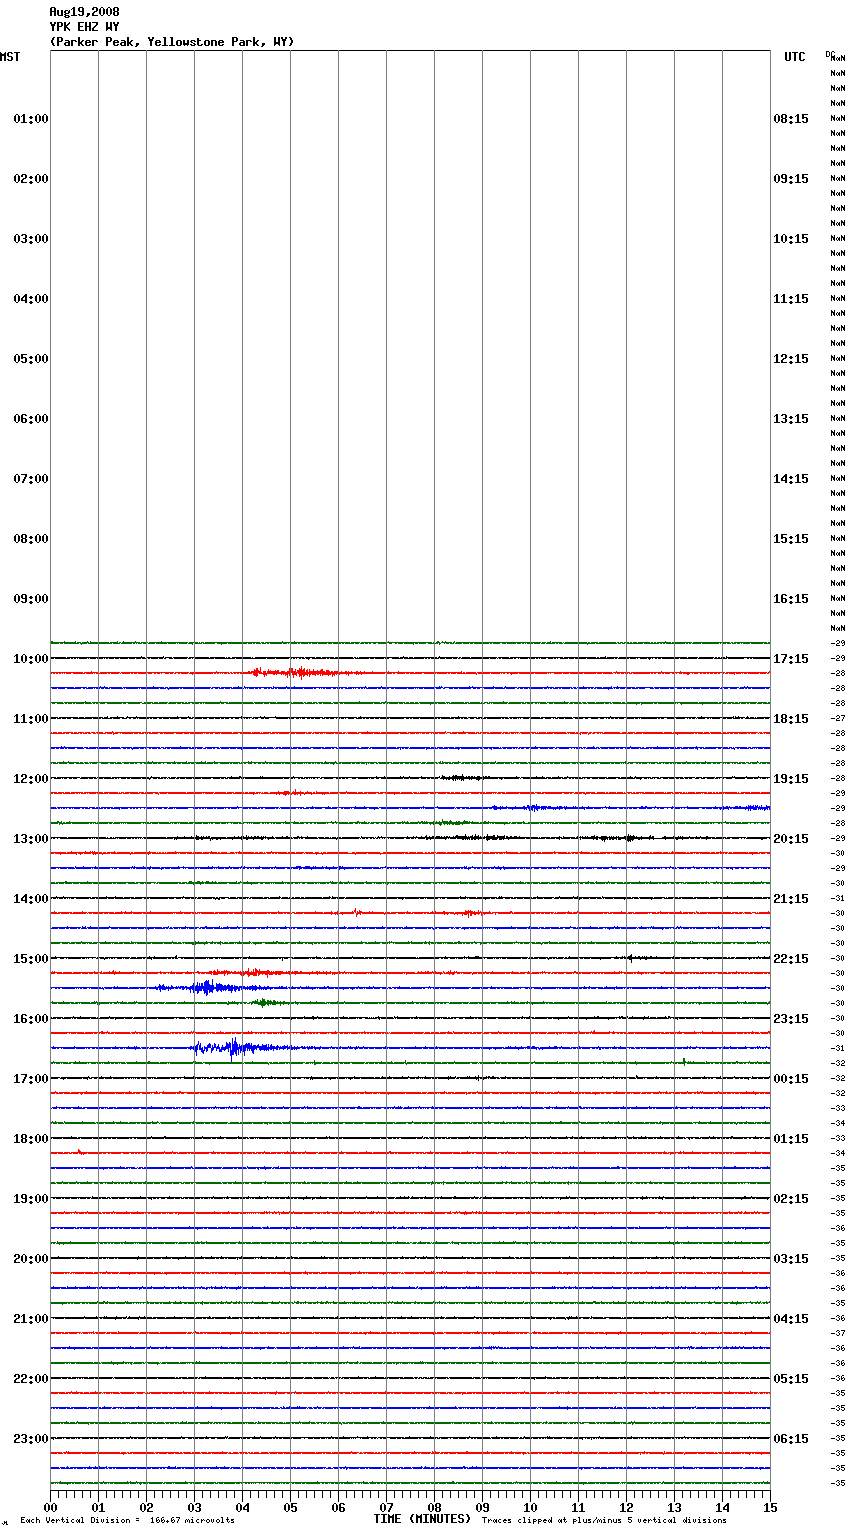Select the 19:15 UTC time label
Viewport: 850px width, 1534px height.
pos(791,779)
